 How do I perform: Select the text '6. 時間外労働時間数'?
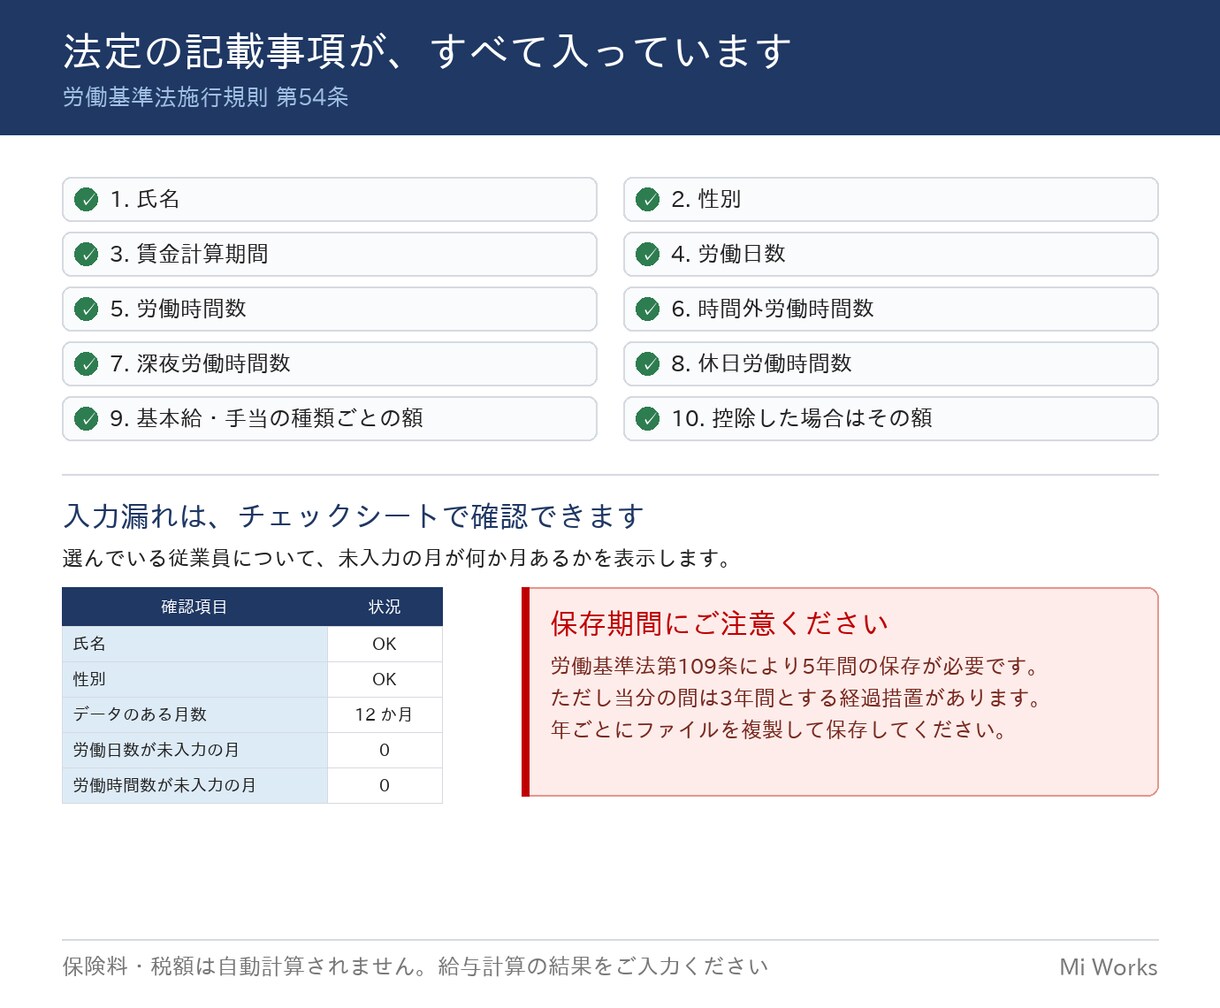click(772, 309)
